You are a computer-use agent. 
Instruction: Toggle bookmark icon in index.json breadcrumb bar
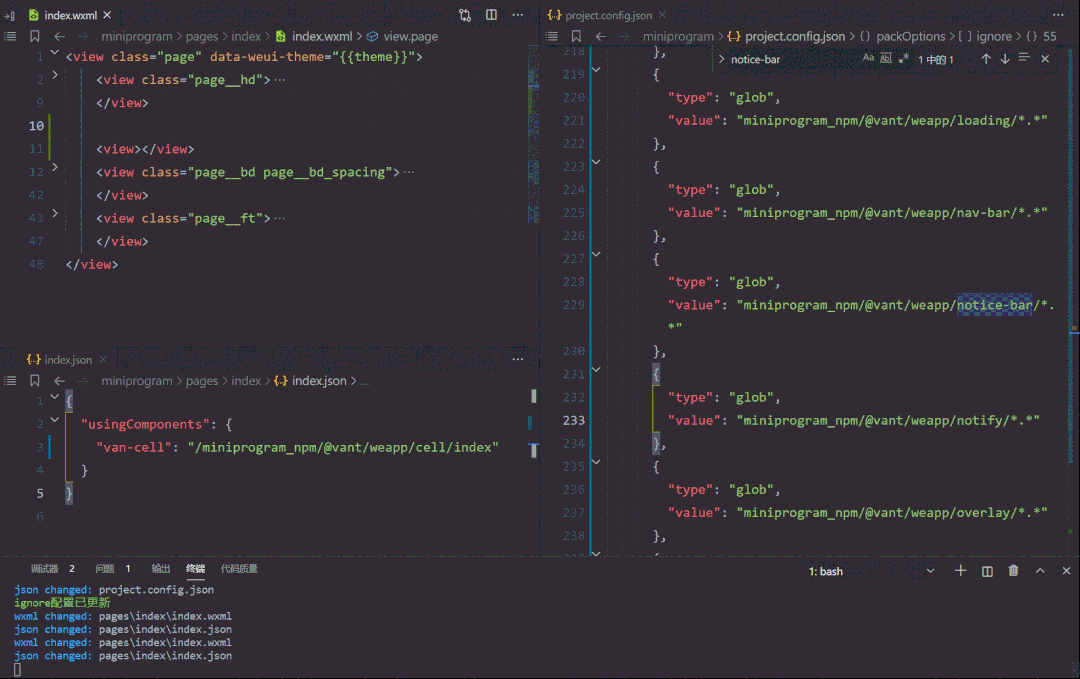click(x=34, y=380)
